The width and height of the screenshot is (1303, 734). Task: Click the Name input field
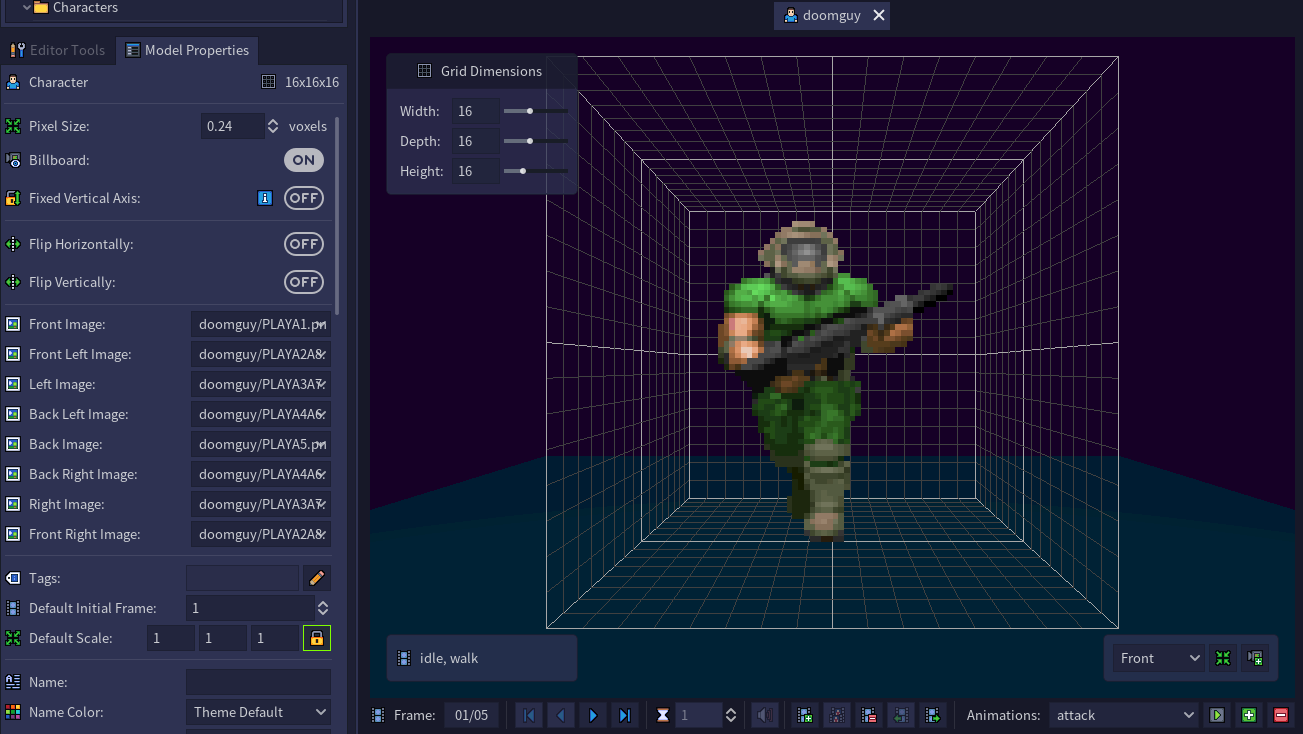258,682
